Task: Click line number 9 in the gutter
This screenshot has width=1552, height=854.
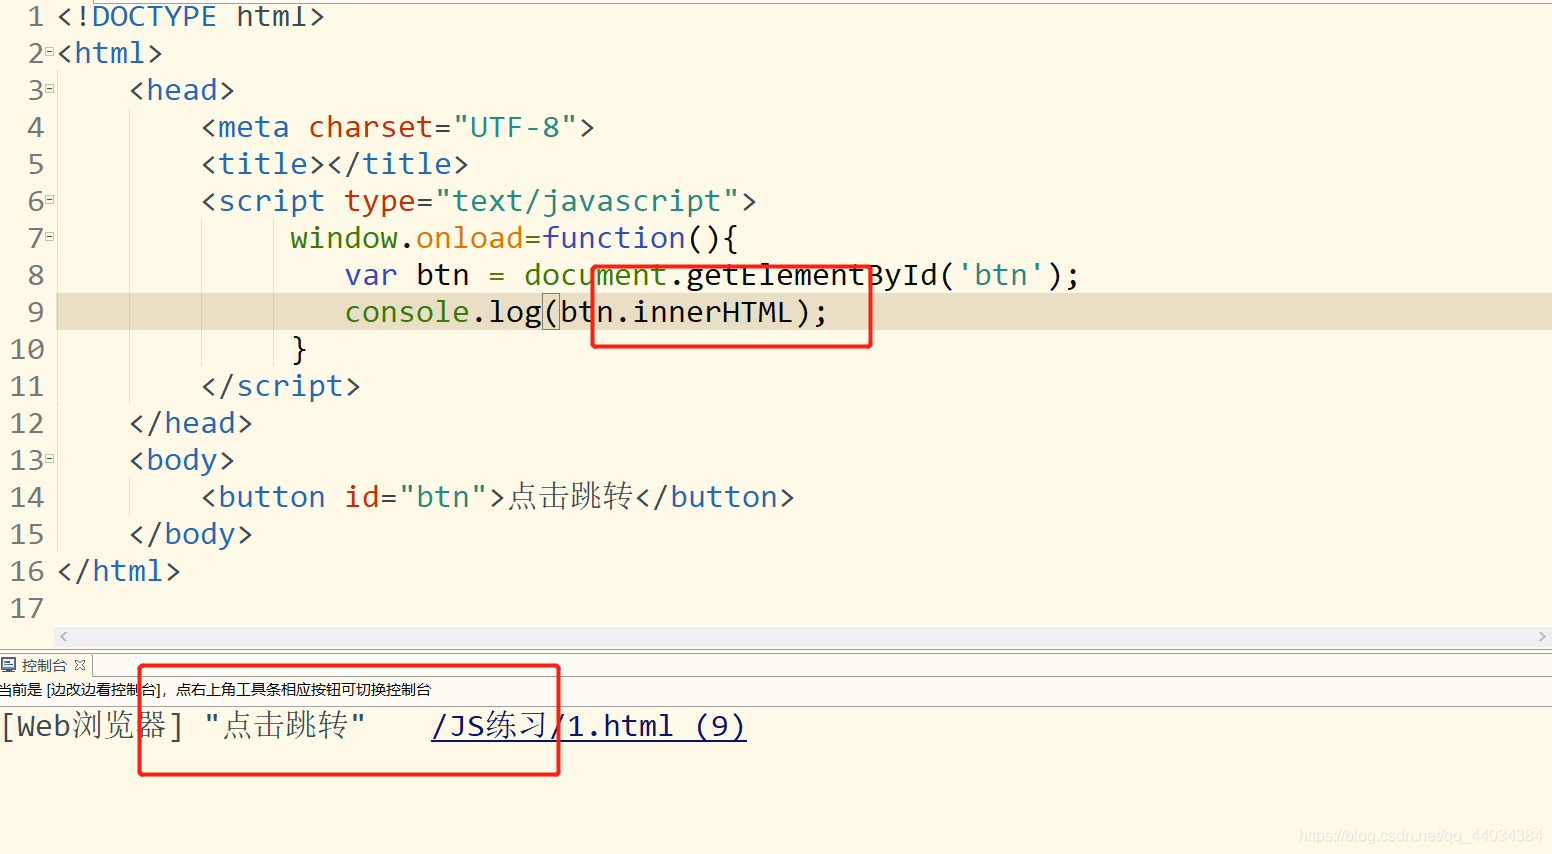Action: tap(35, 311)
